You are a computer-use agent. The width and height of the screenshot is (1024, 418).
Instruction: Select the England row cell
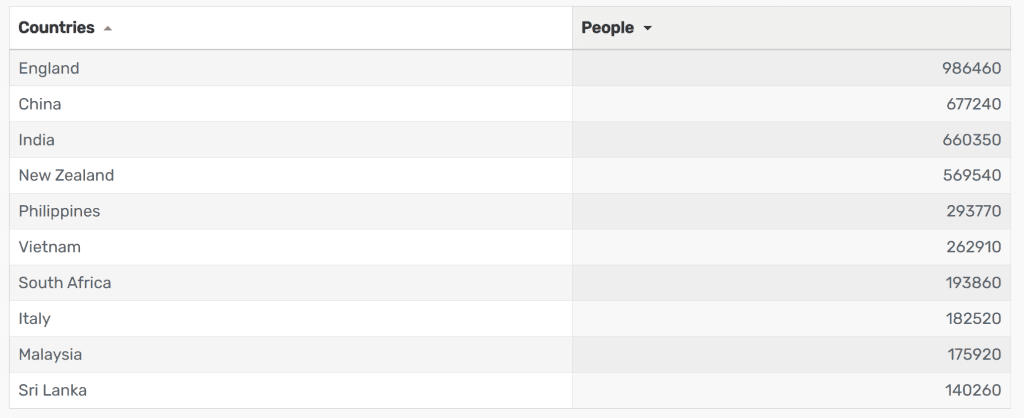tap(291, 68)
